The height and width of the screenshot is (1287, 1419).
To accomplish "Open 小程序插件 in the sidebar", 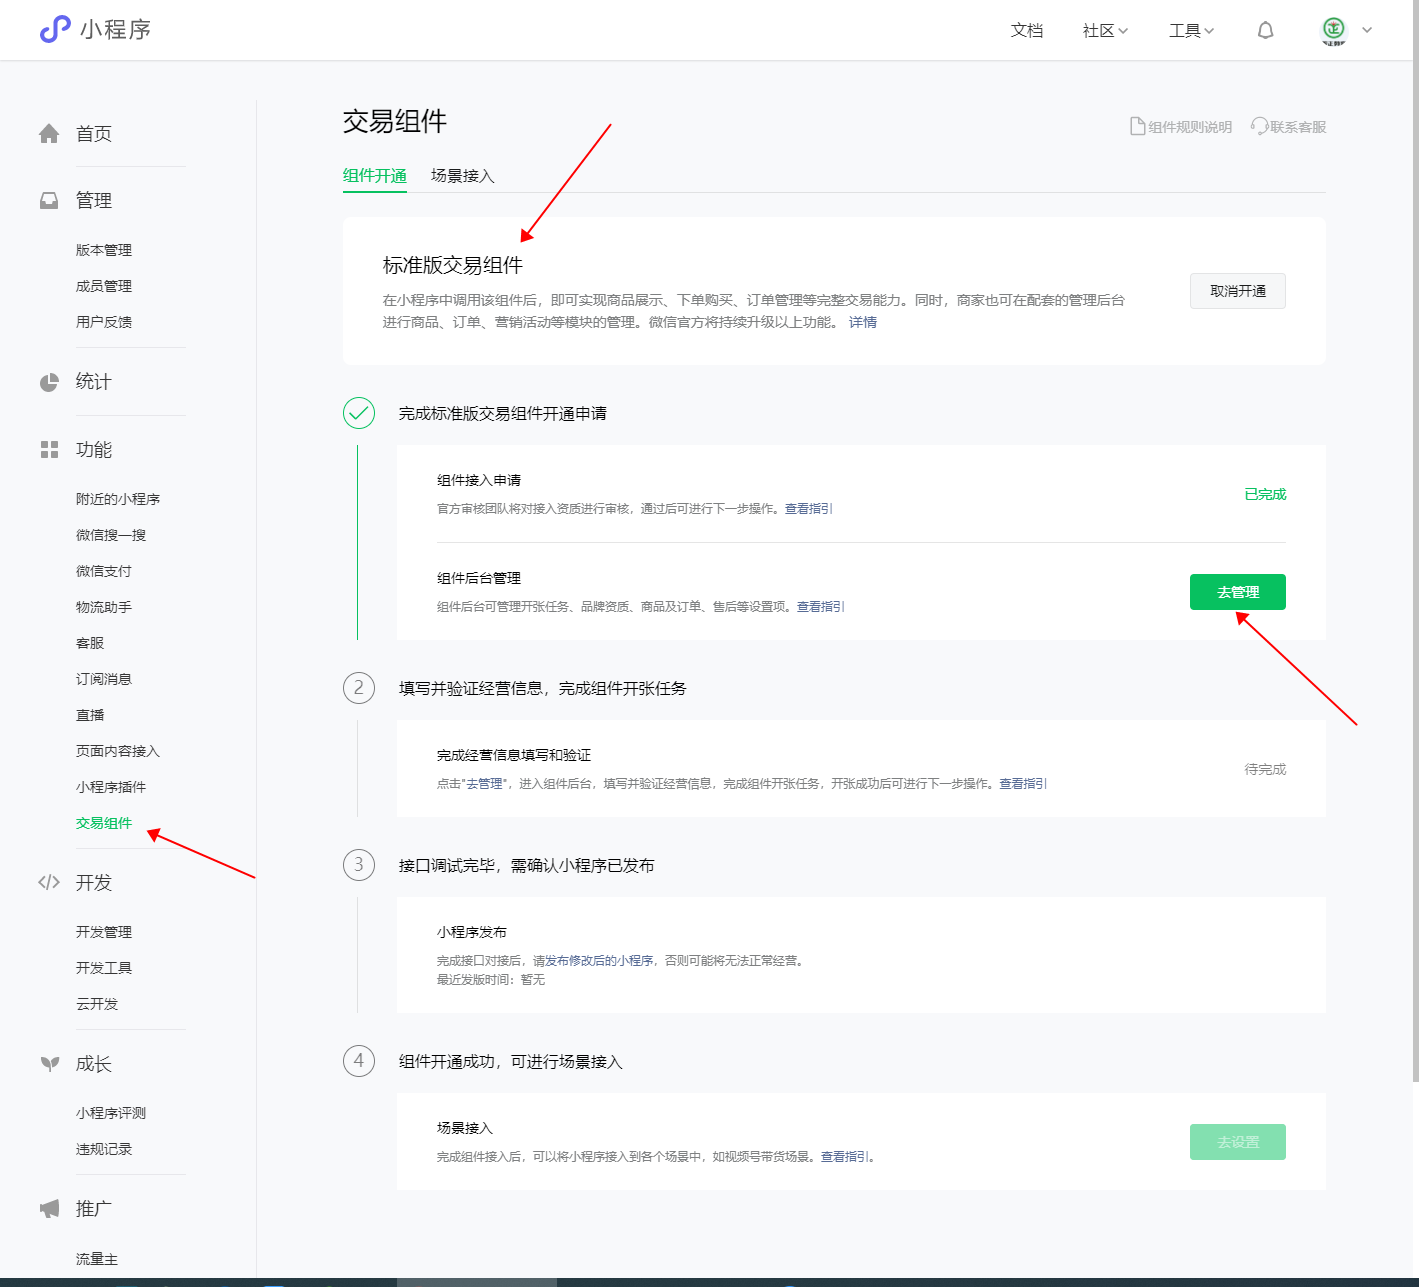I will (x=111, y=787).
